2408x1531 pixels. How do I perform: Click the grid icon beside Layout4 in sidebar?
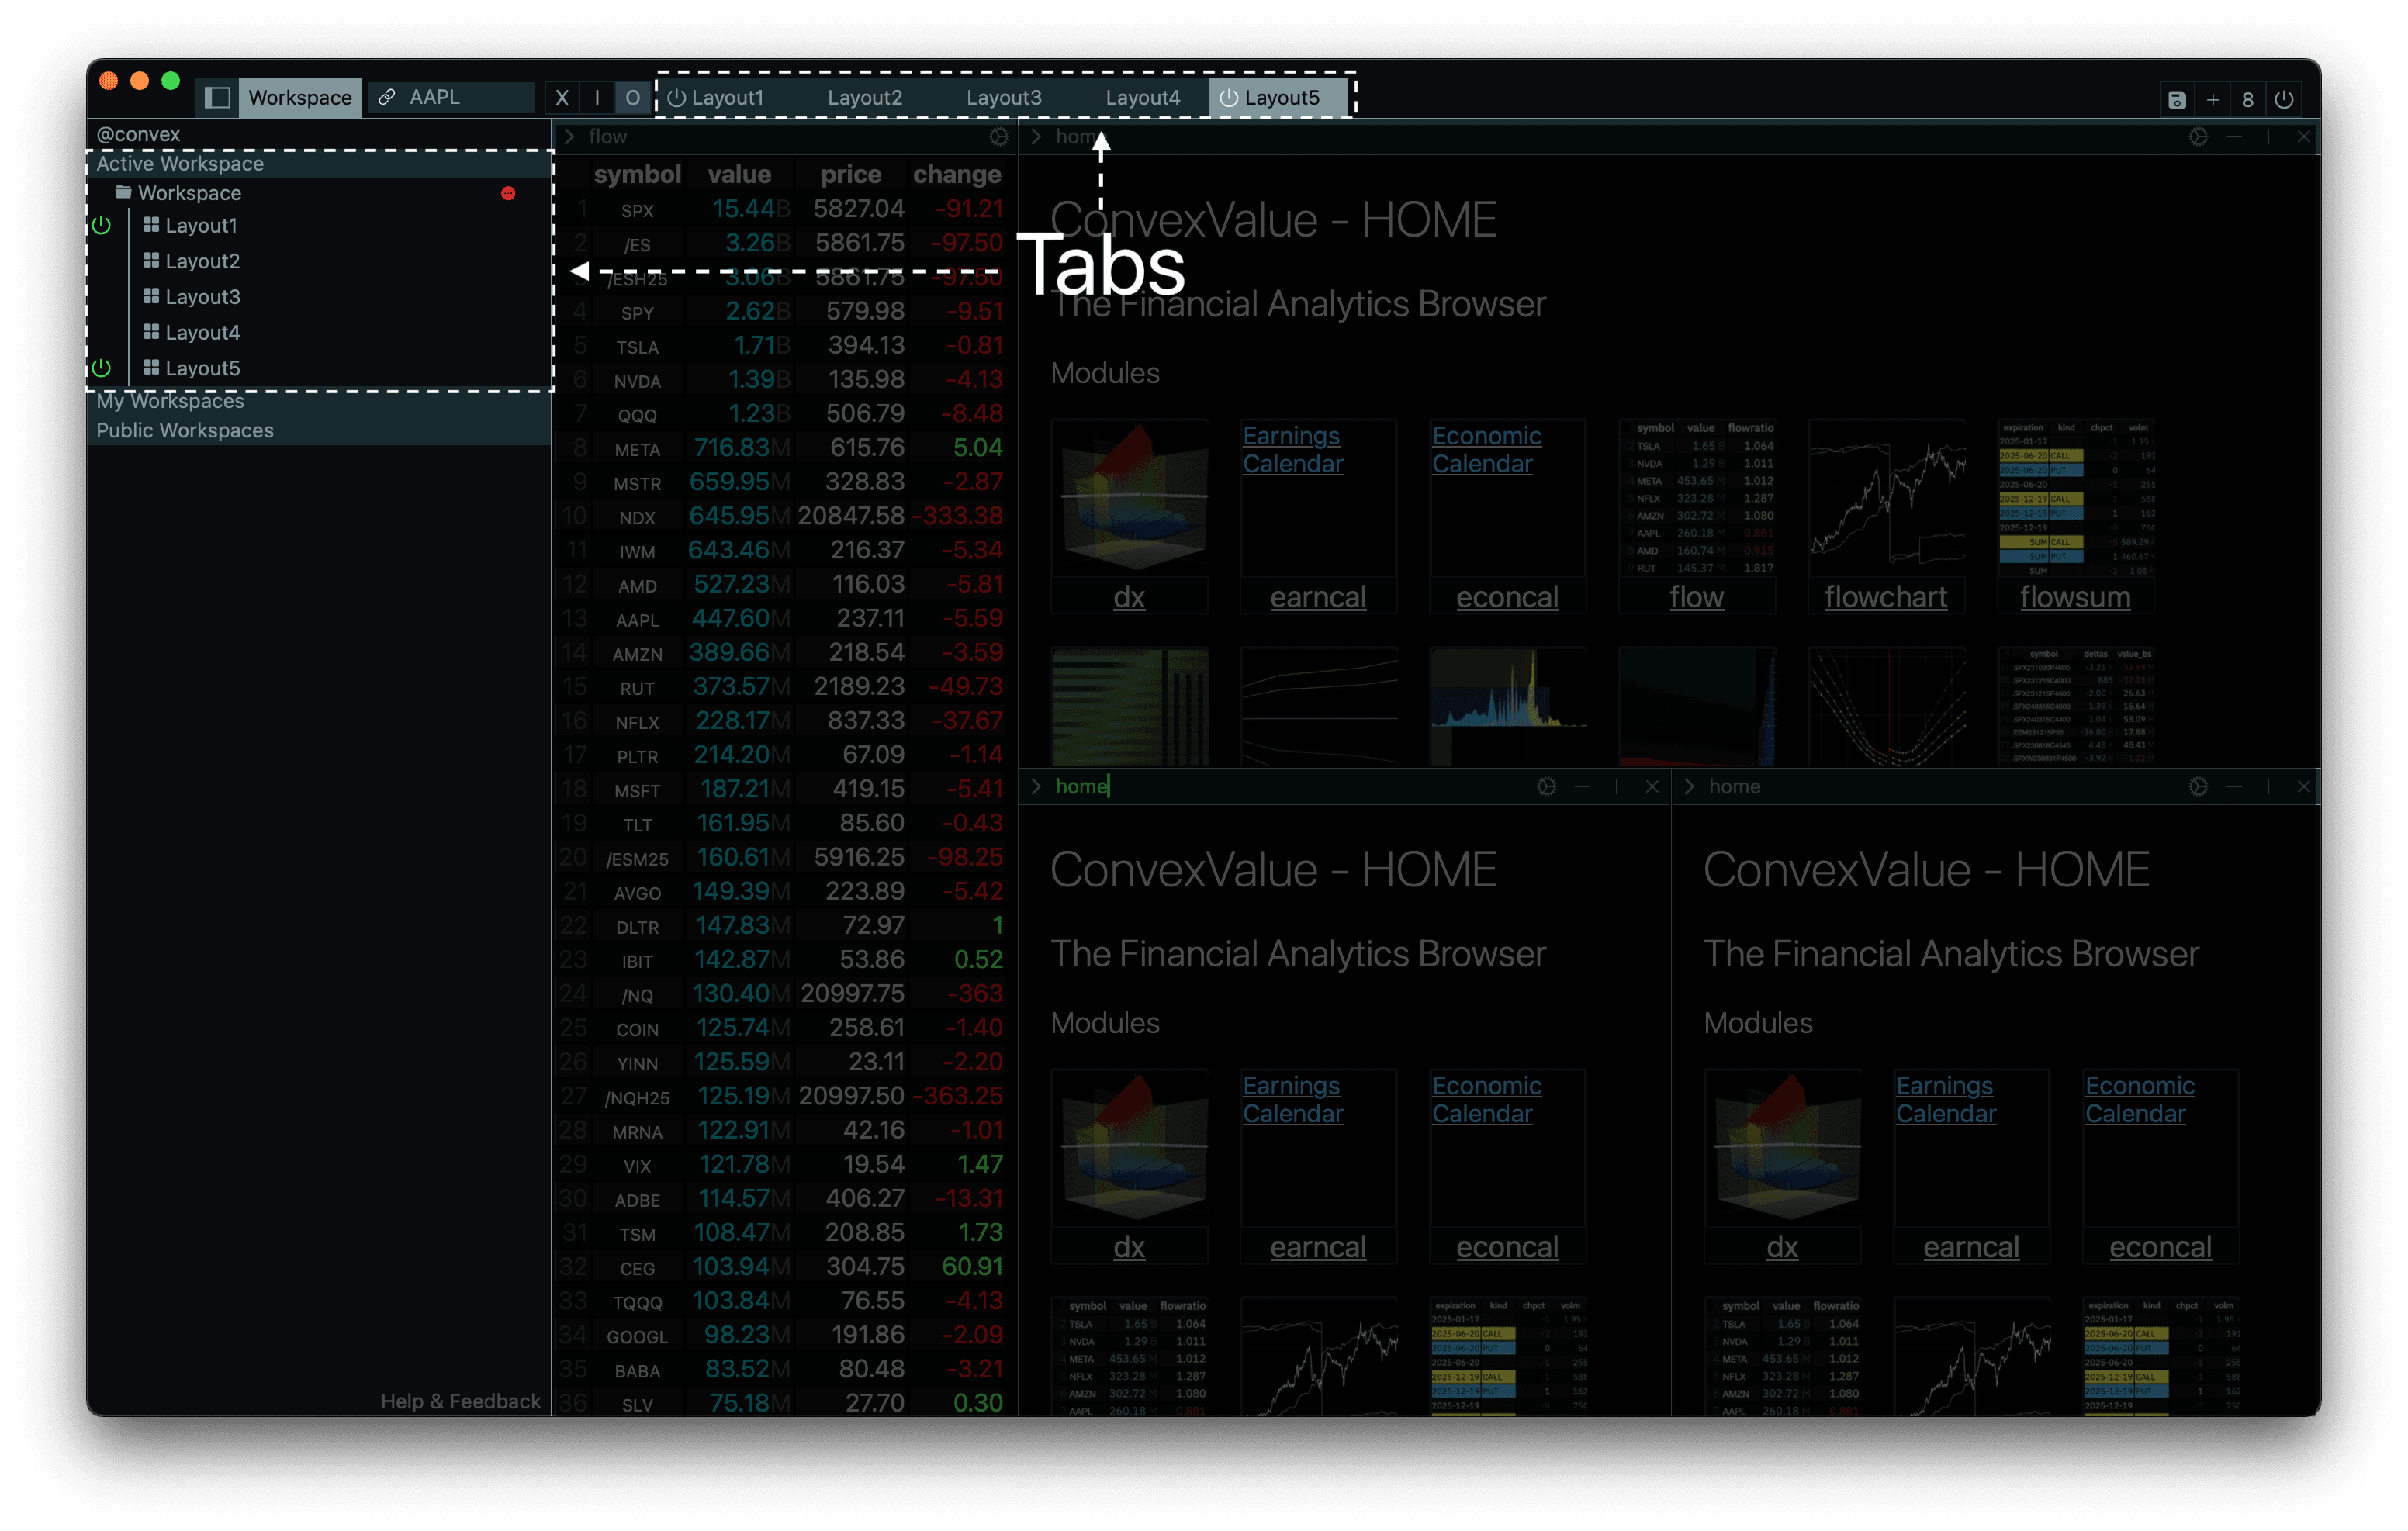point(151,331)
